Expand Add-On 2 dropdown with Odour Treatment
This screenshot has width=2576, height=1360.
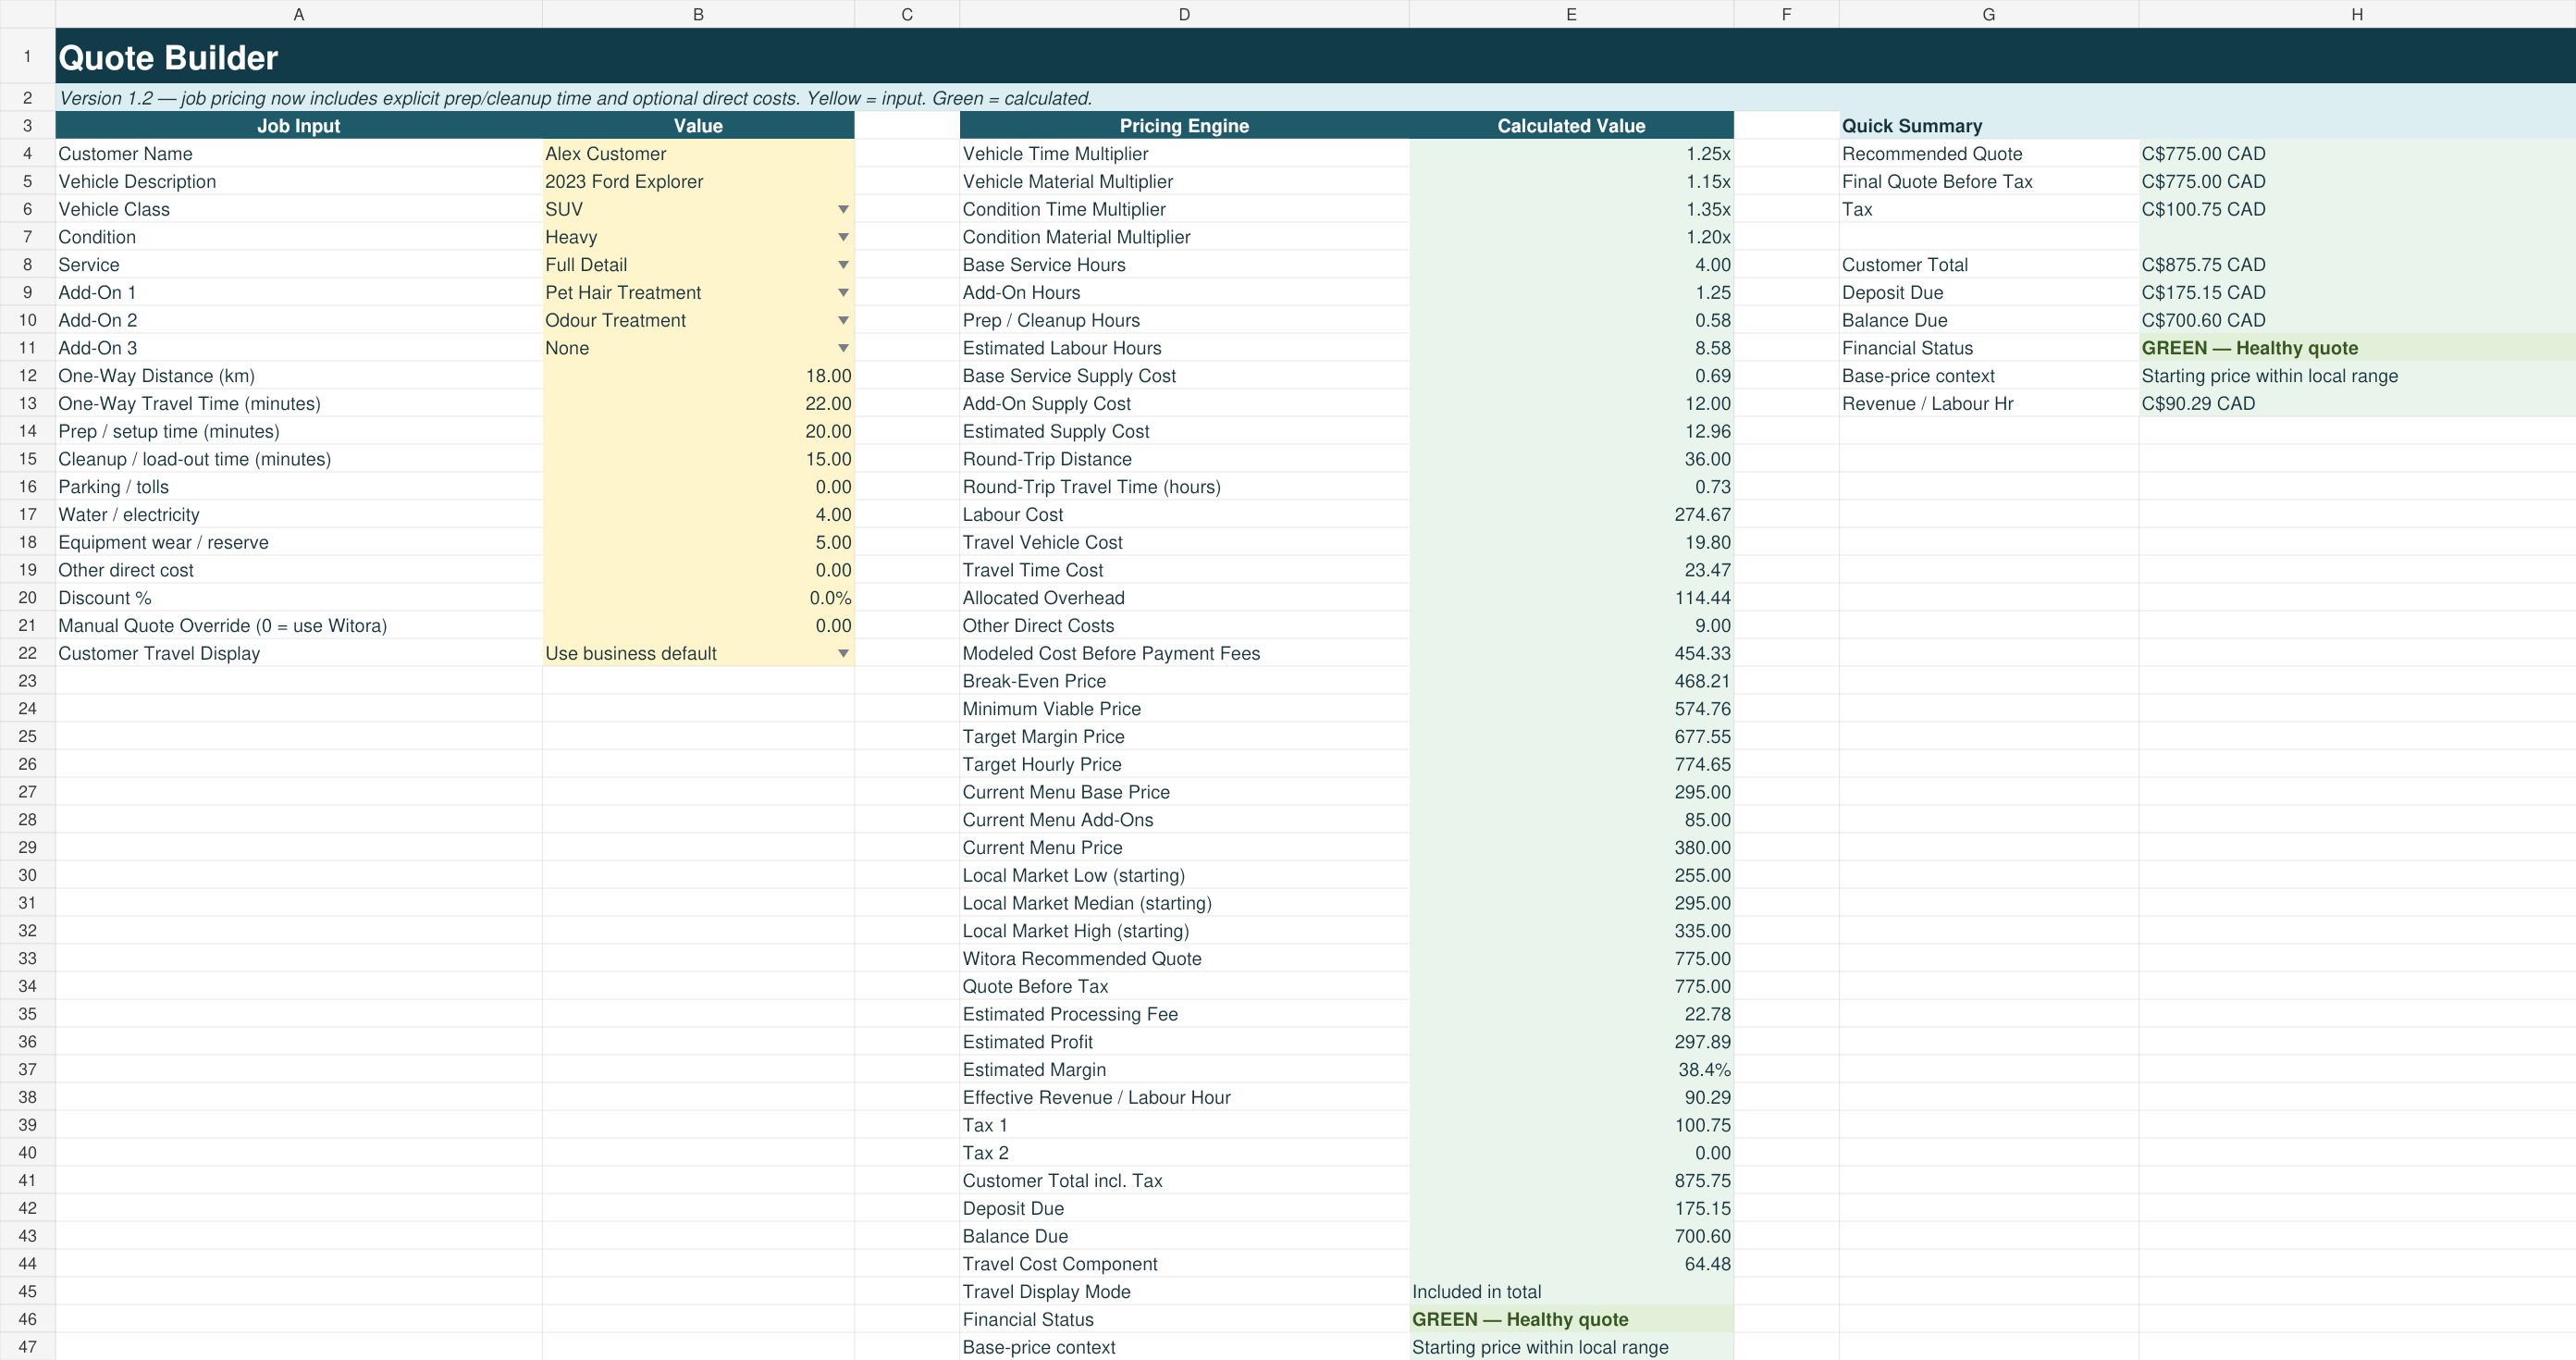click(843, 321)
